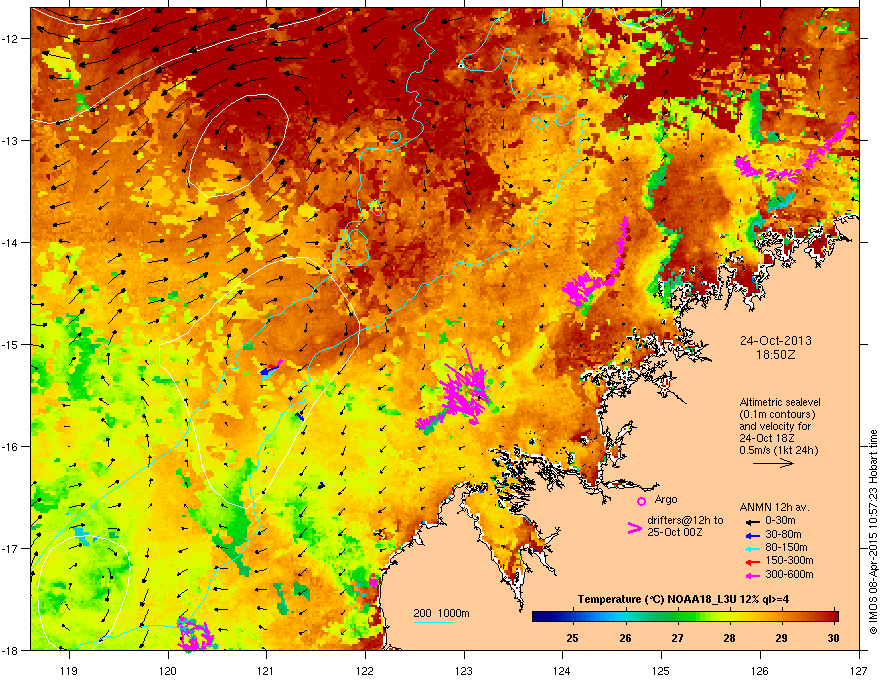Click the red 150-300m arrow legend icon
The width and height of the screenshot is (880, 680).
pyautogui.click(x=753, y=562)
